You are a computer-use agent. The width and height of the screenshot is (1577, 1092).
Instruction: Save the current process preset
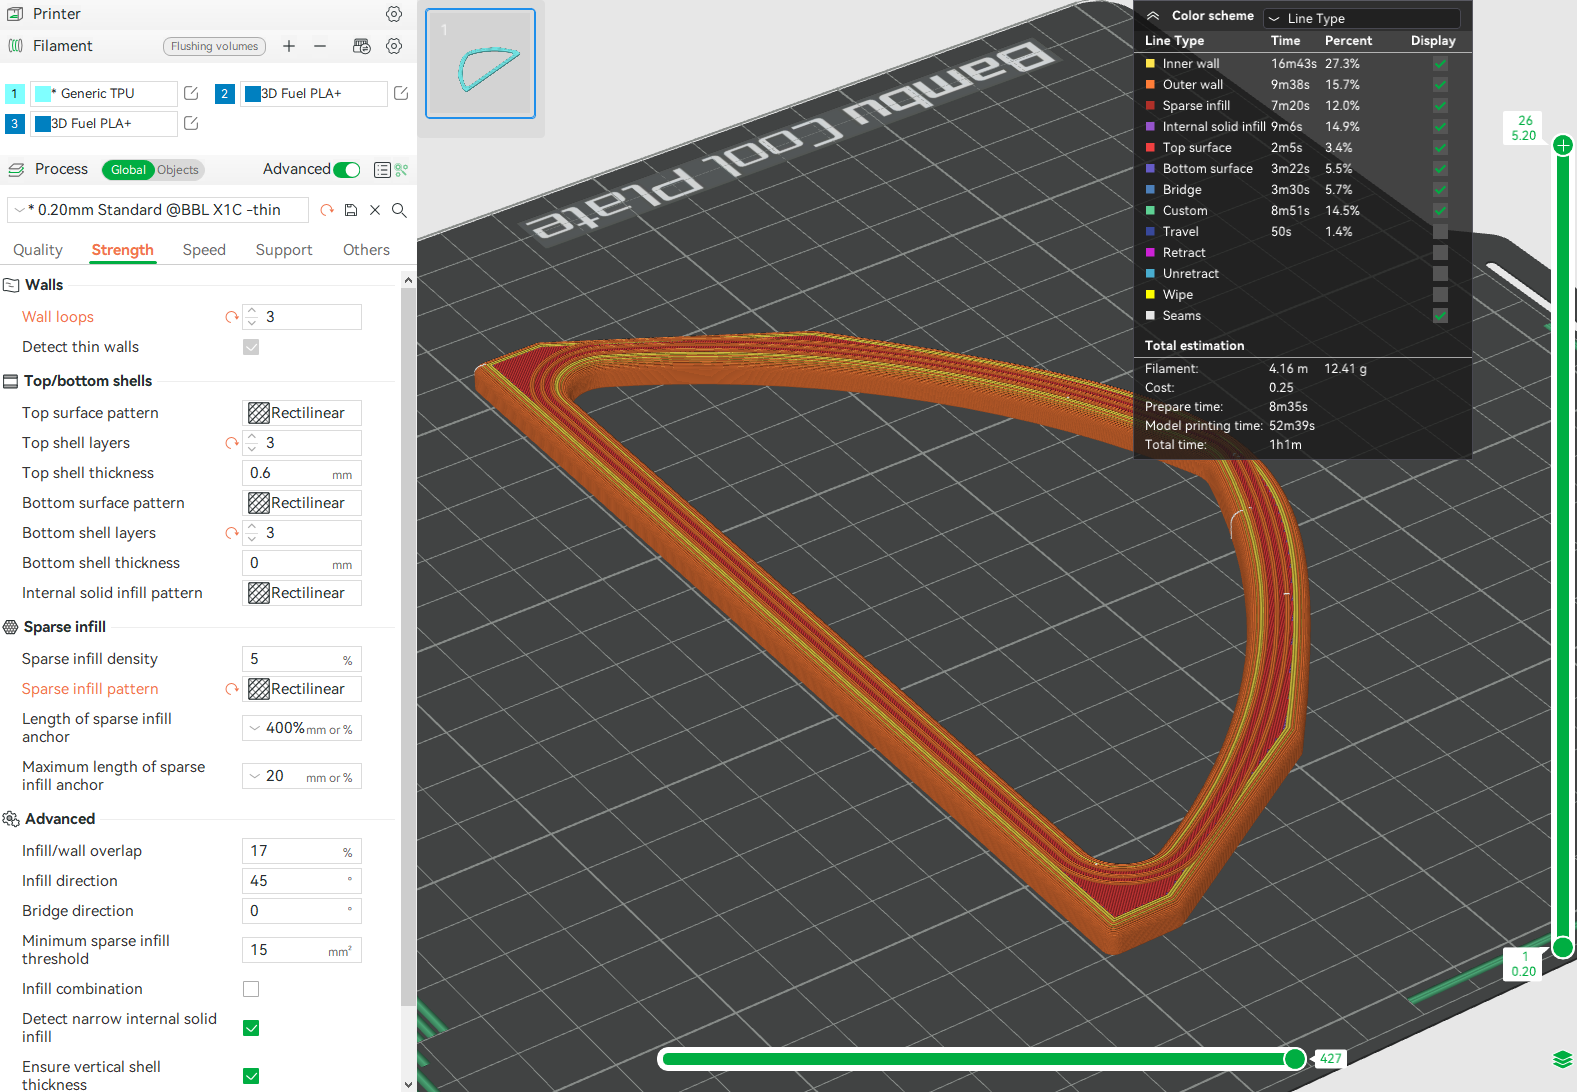[351, 210]
